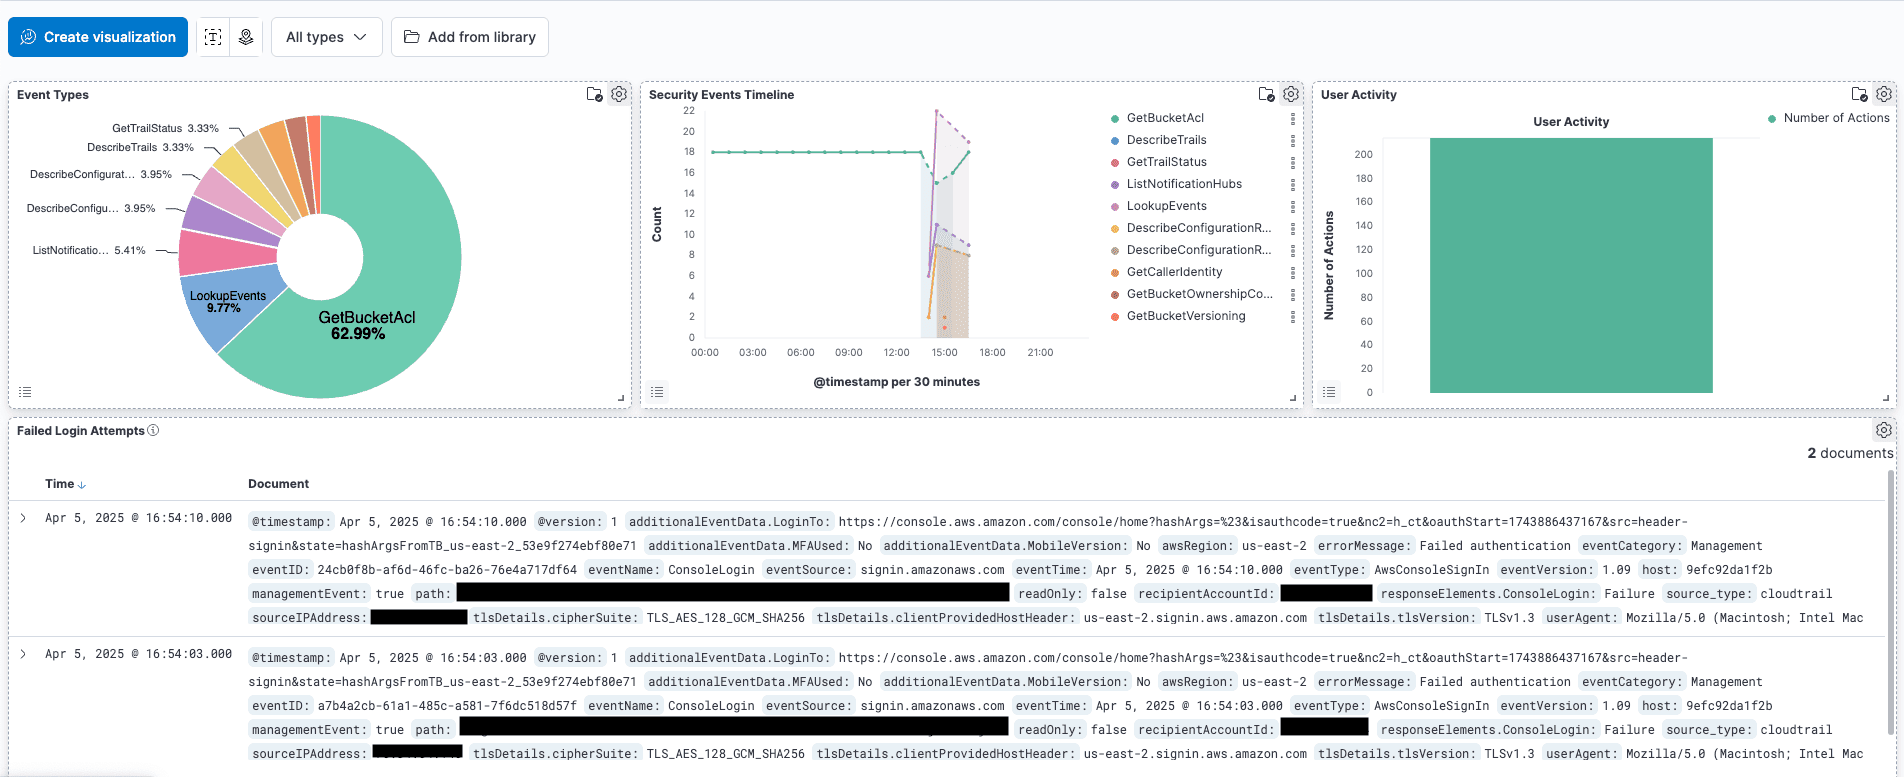Click info icon beside Failed Login Attempts
Image resolution: width=1904 pixels, height=777 pixels.
pyautogui.click(x=153, y=430)
